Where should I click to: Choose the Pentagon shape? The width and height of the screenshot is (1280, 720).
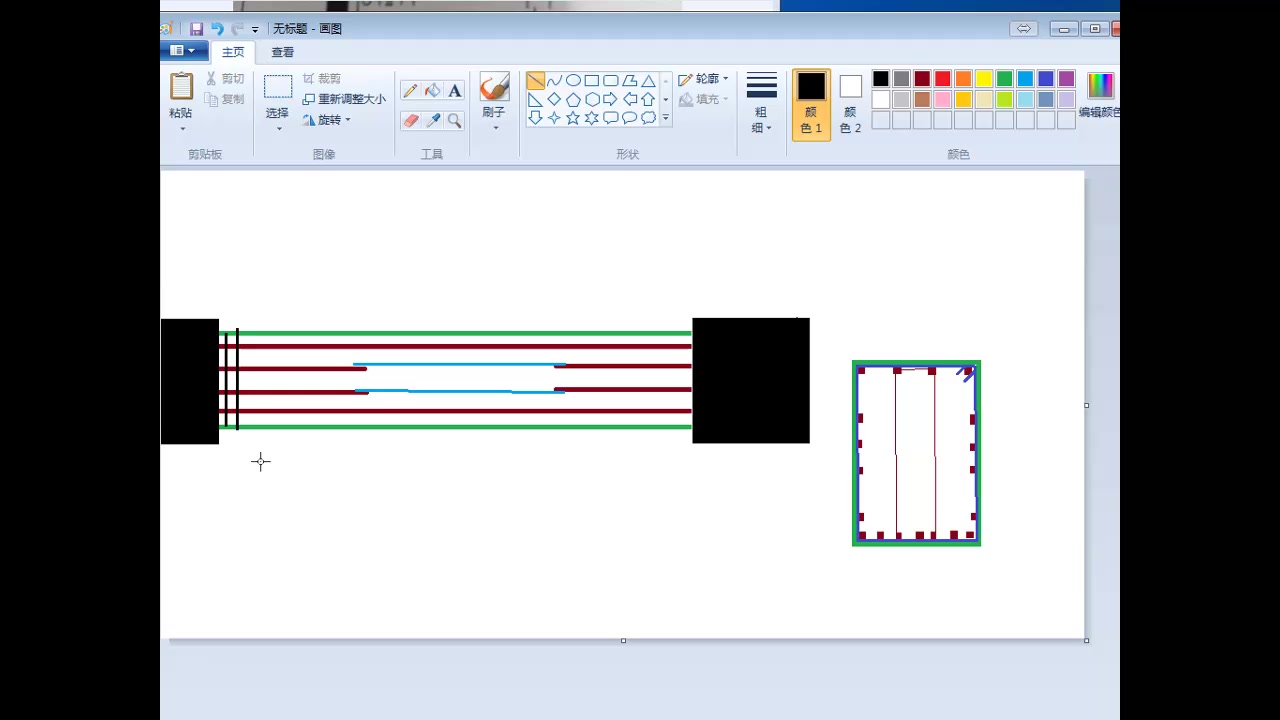(x=573, y=99)
